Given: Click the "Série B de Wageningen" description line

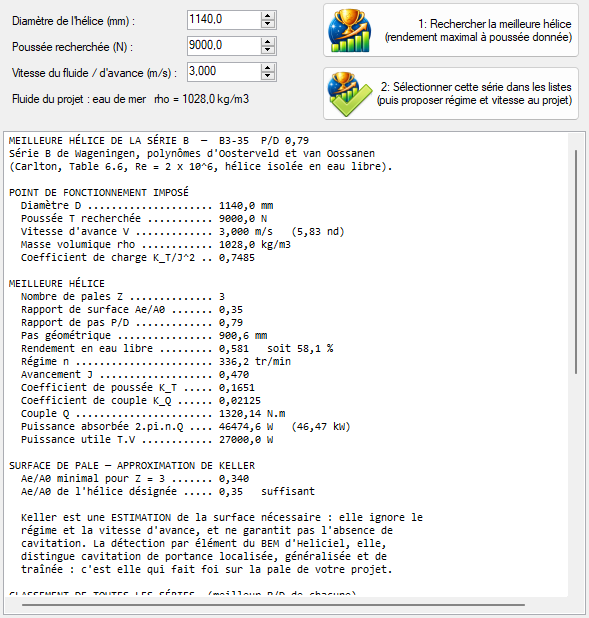Looking at the screenshot, I should [192, 153].
